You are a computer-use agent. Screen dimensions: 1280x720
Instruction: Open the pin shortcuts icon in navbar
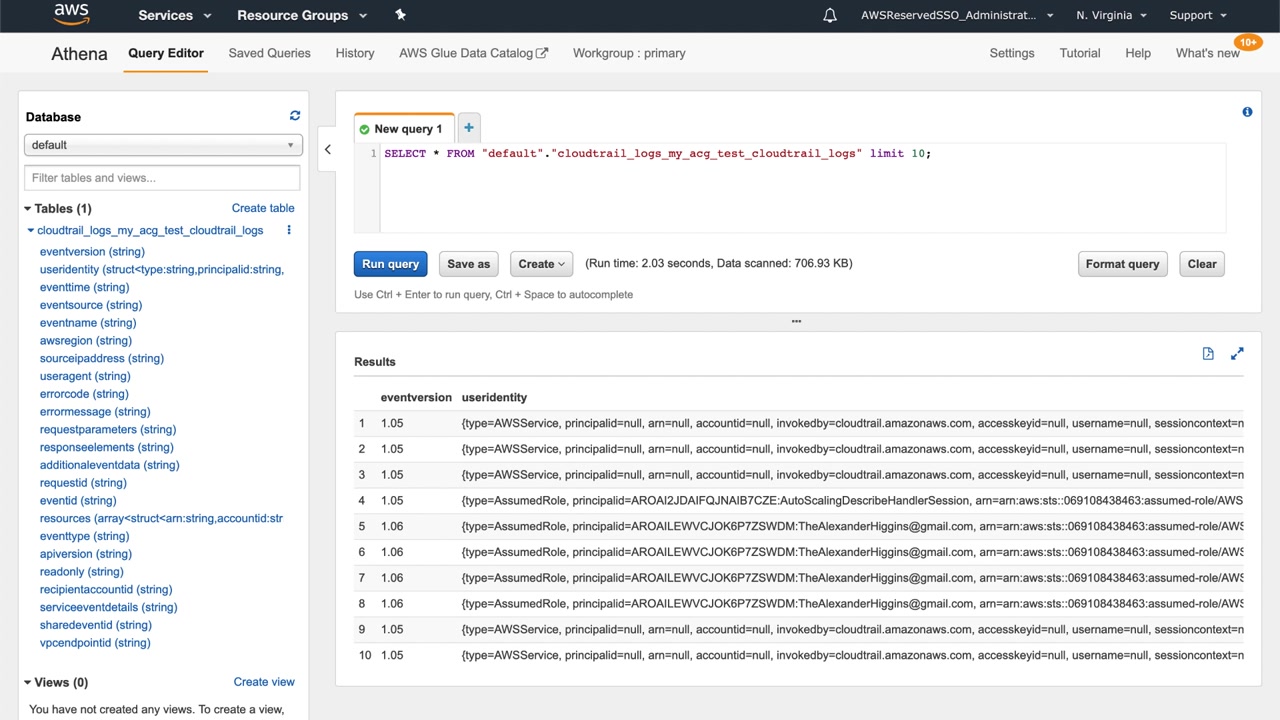click(x=400, y=15)
